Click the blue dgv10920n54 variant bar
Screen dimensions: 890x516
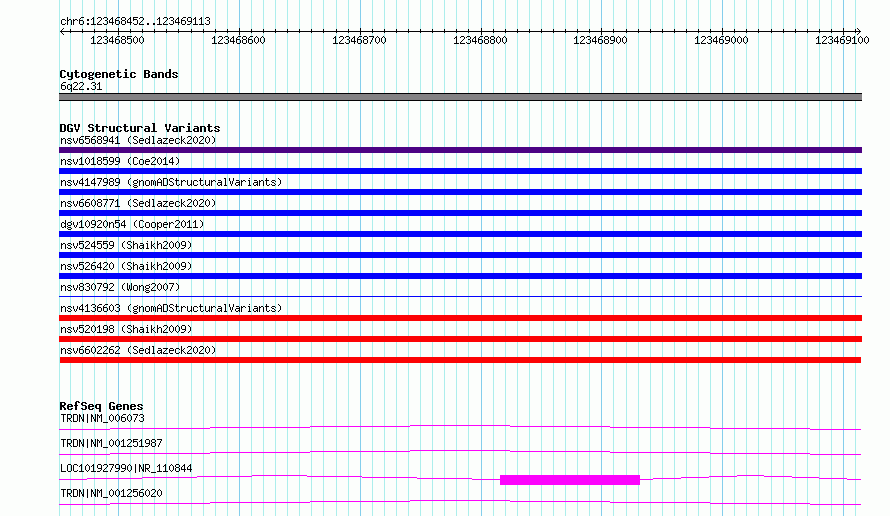coord(460,234)
